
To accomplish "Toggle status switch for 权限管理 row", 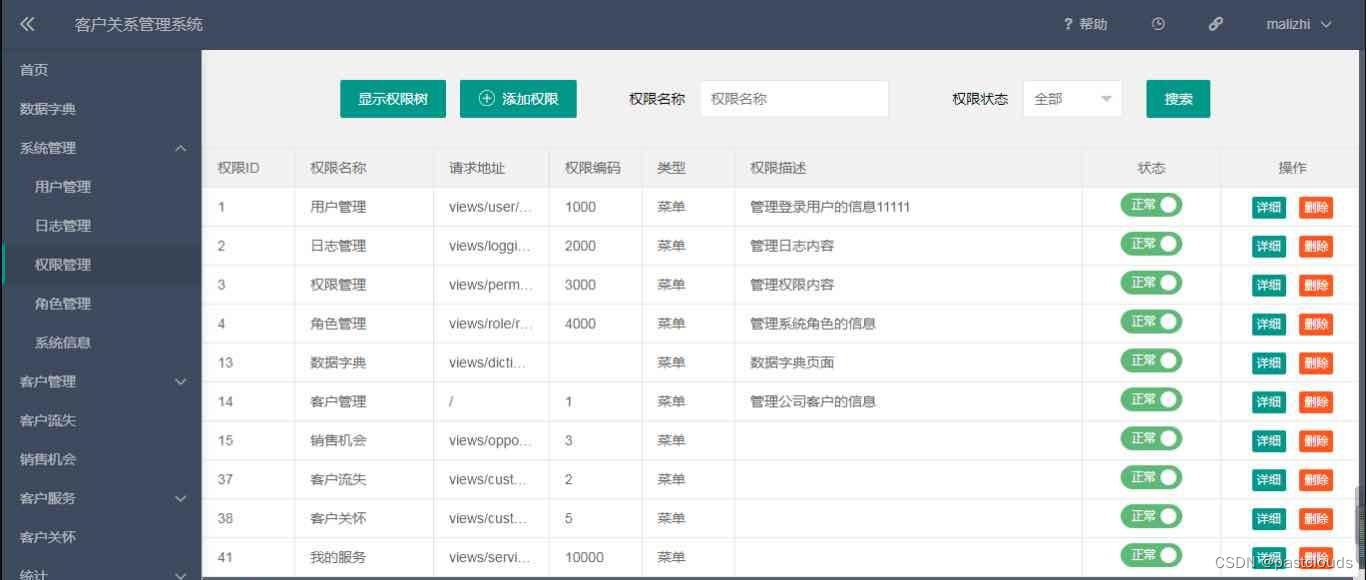I will point(1151,283).
